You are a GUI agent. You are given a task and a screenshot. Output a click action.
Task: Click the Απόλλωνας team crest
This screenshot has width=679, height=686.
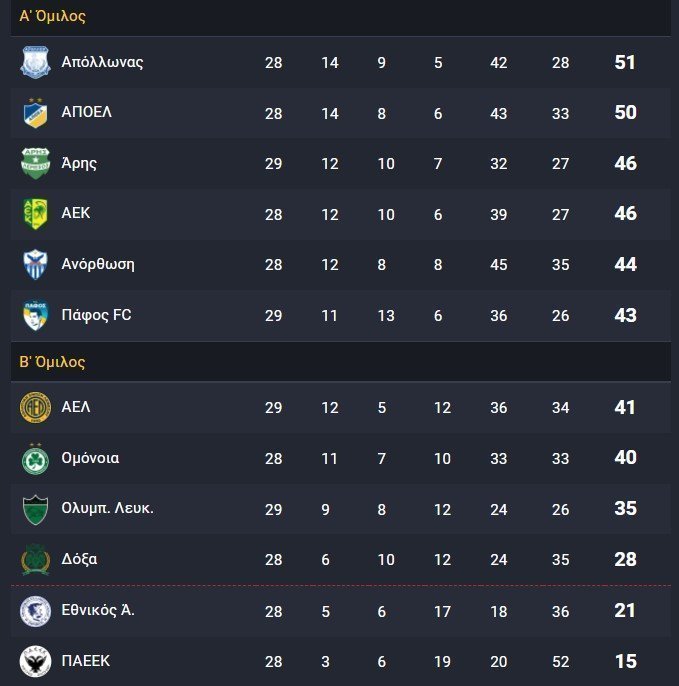point(35,62)
